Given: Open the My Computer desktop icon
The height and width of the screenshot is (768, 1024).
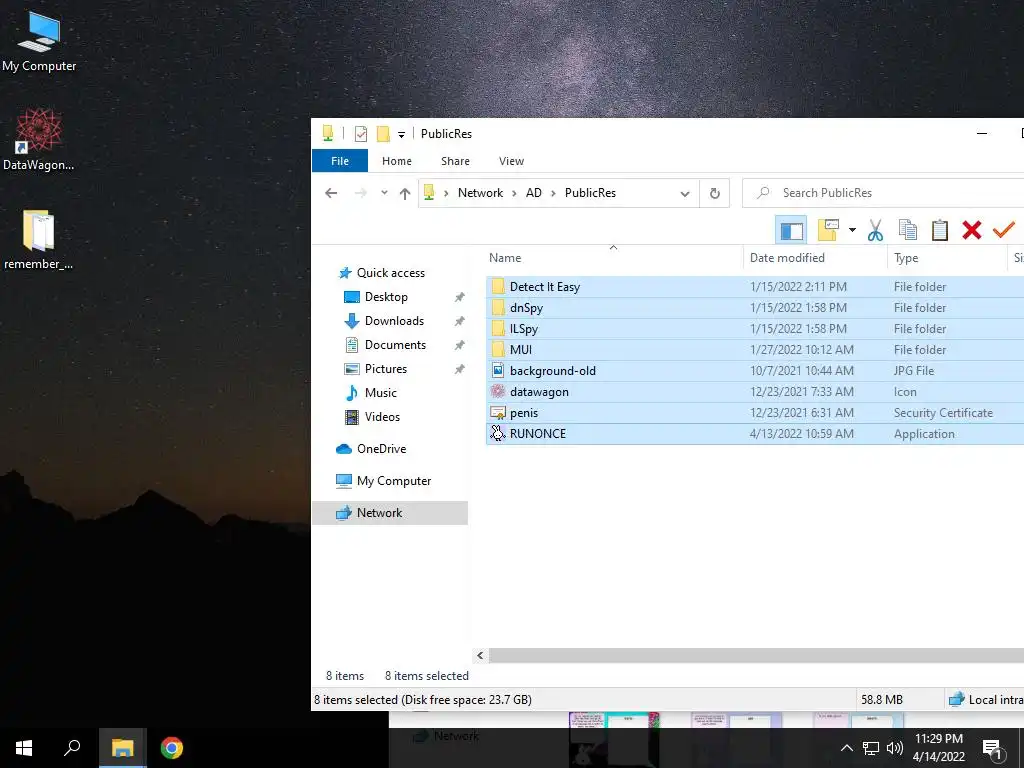Looking at the screenshot, I should click(39, 42).
